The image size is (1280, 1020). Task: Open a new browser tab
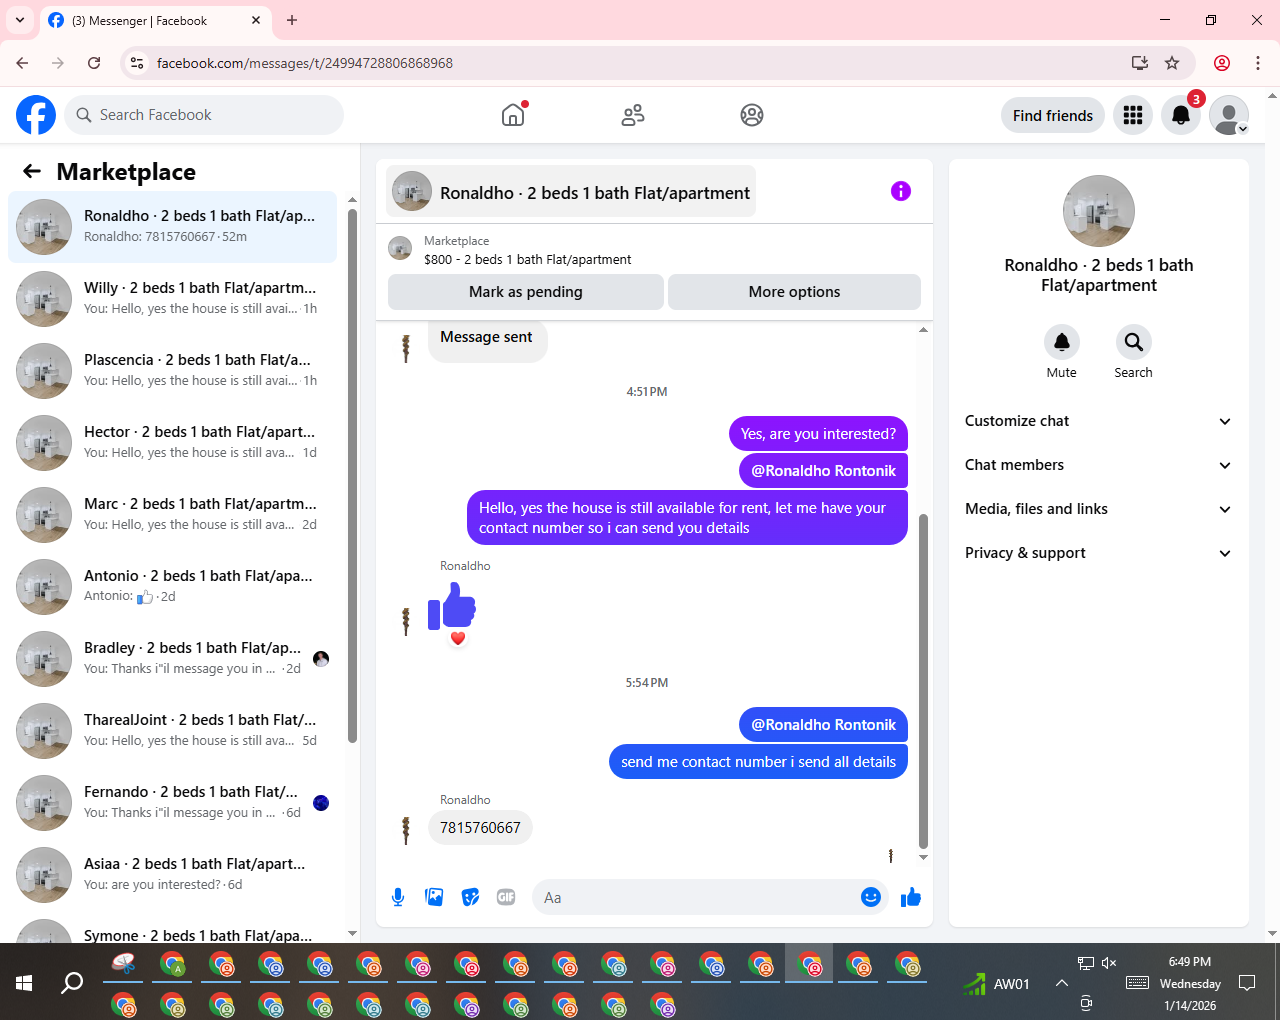point(292,20)
